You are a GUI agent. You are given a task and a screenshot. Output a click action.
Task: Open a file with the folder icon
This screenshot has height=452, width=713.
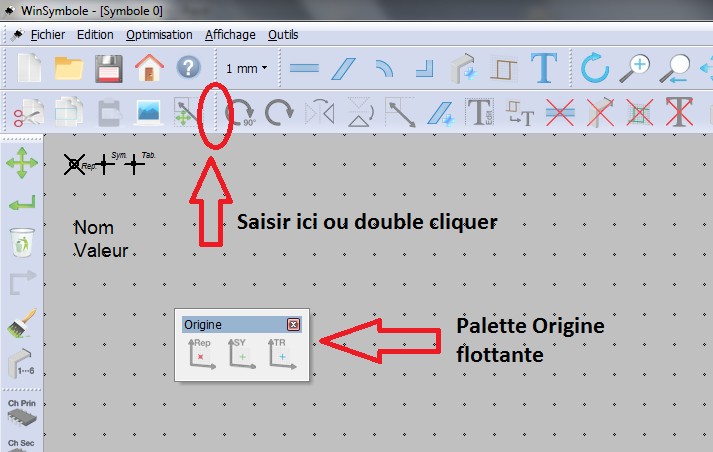[x=69, y=68]
